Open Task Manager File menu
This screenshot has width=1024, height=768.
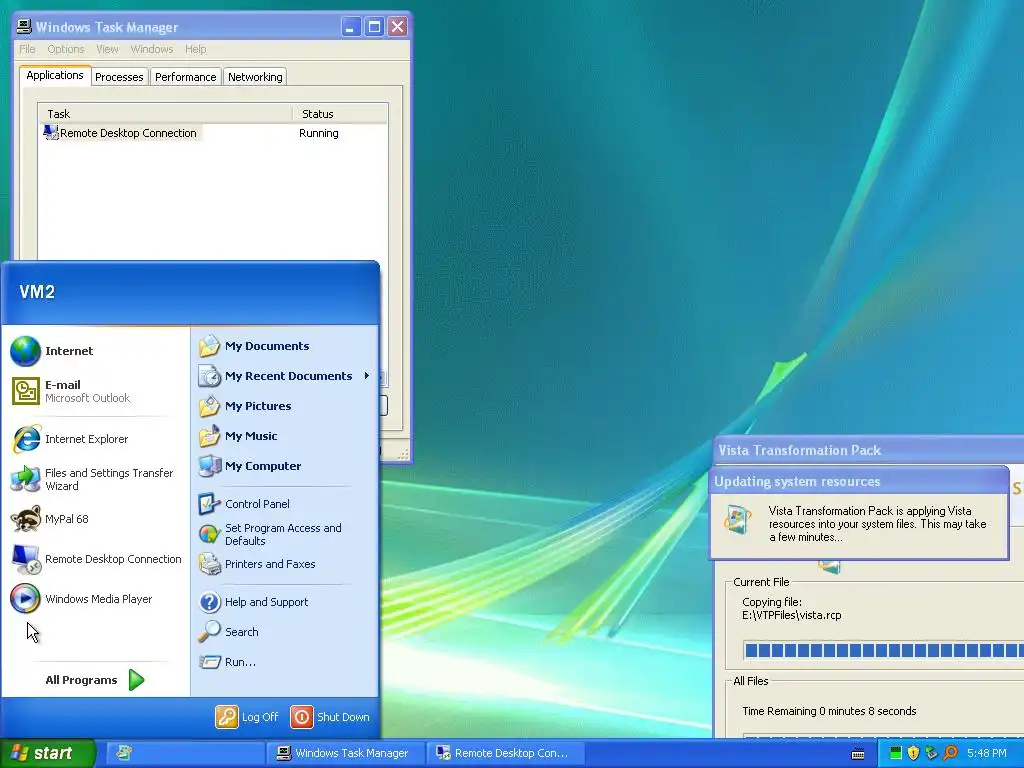(27, 49)
